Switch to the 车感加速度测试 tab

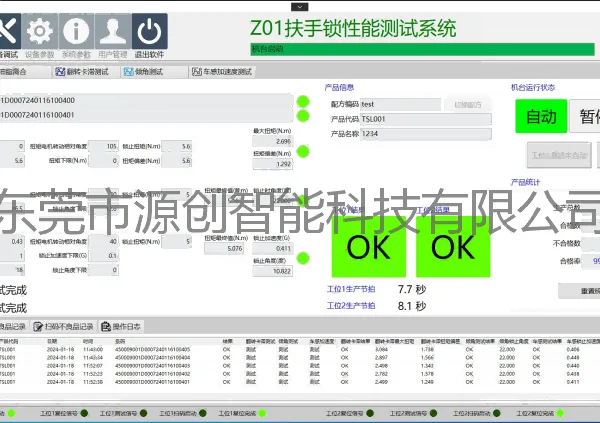coord(222,72)
